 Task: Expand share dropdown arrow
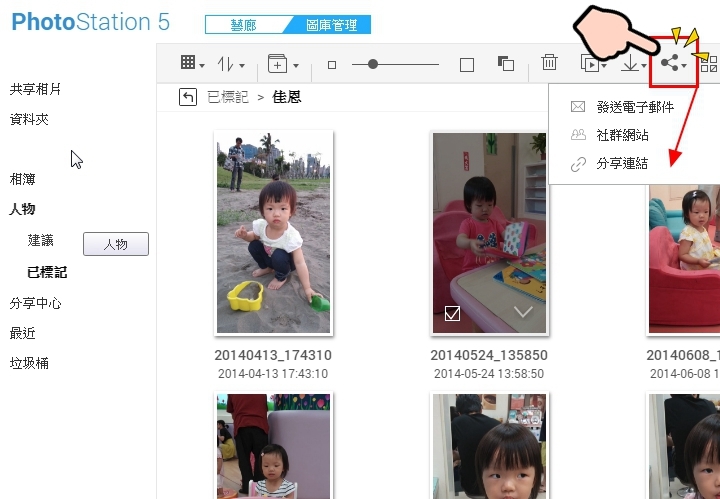pyautogui.click(x=684, y=66)
